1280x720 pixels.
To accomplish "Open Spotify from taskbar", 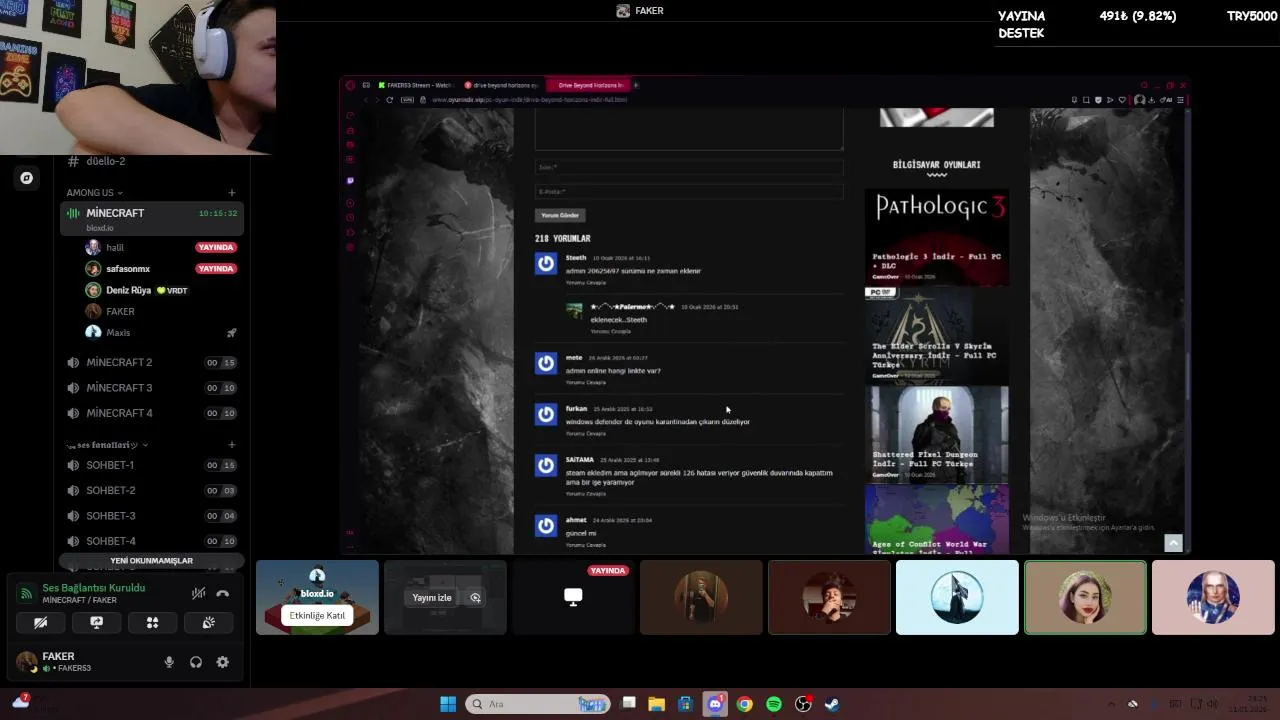I will pos(773,704).
